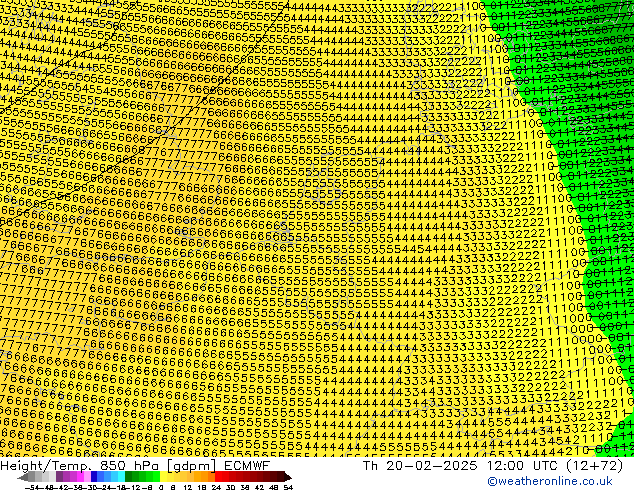Click the '-54' value on legend scale

click(32, 487)
